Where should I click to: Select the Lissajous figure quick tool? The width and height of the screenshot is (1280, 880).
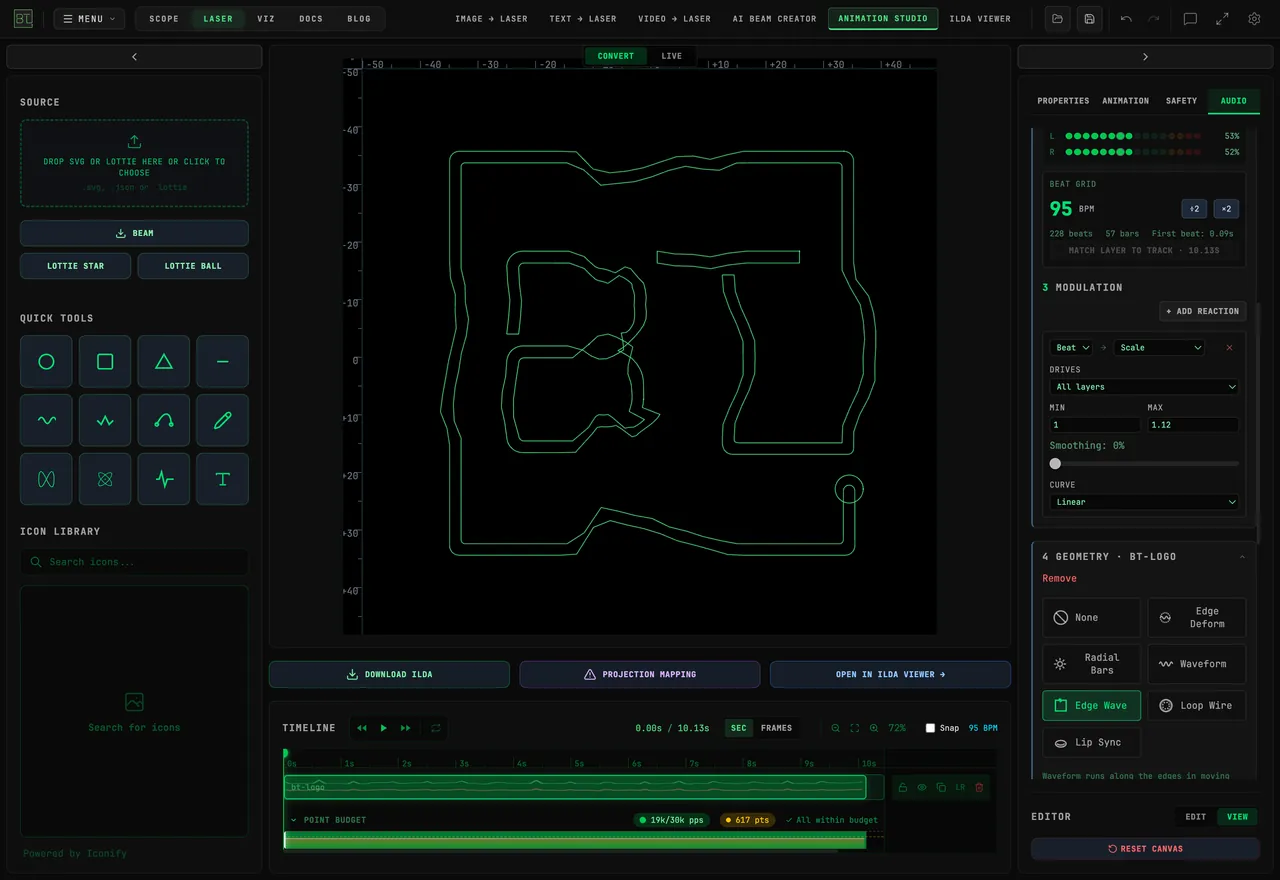click(x=46, y=479)
